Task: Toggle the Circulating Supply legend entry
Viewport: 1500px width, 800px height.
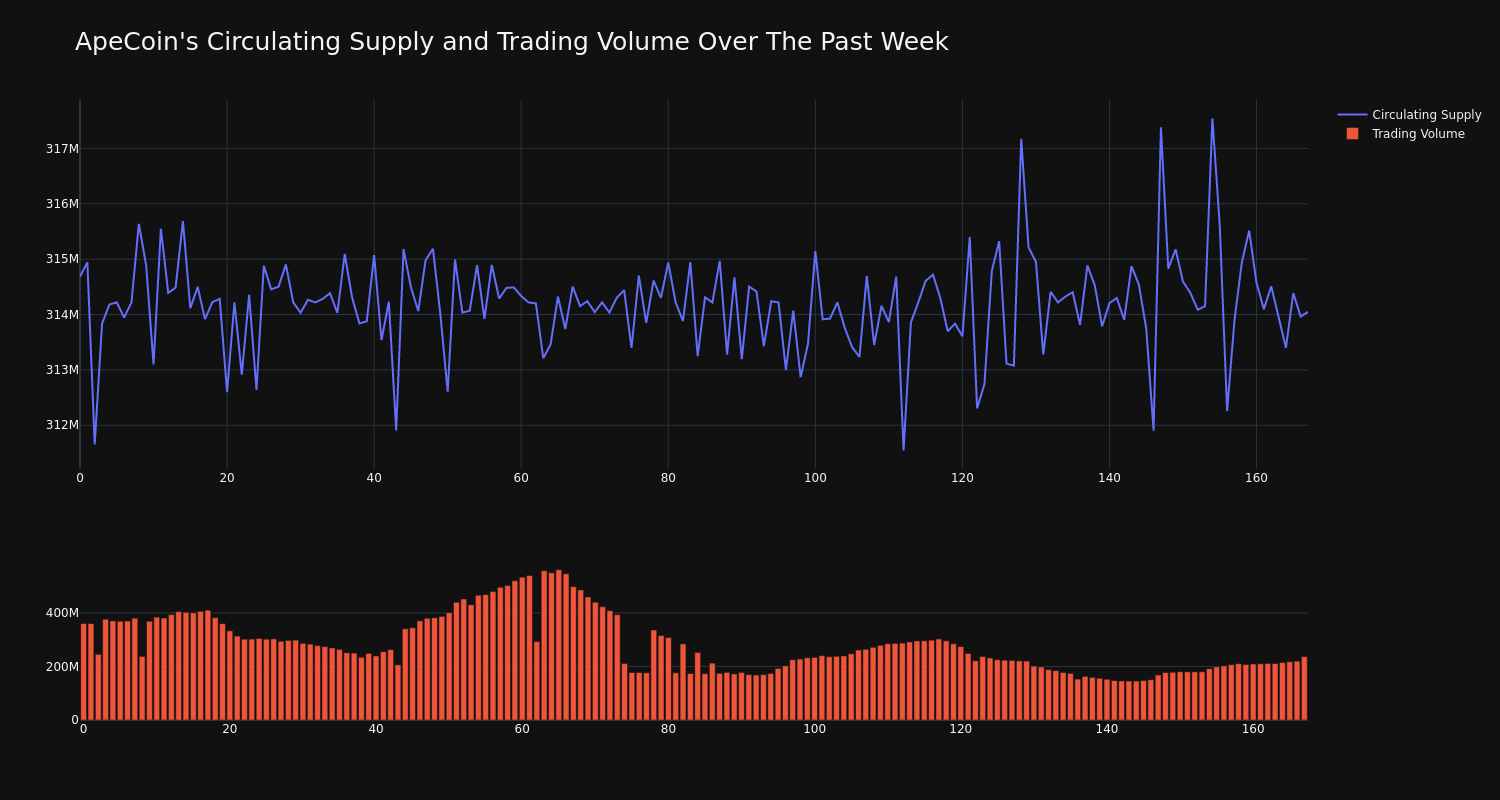Action: [1409, 115]
